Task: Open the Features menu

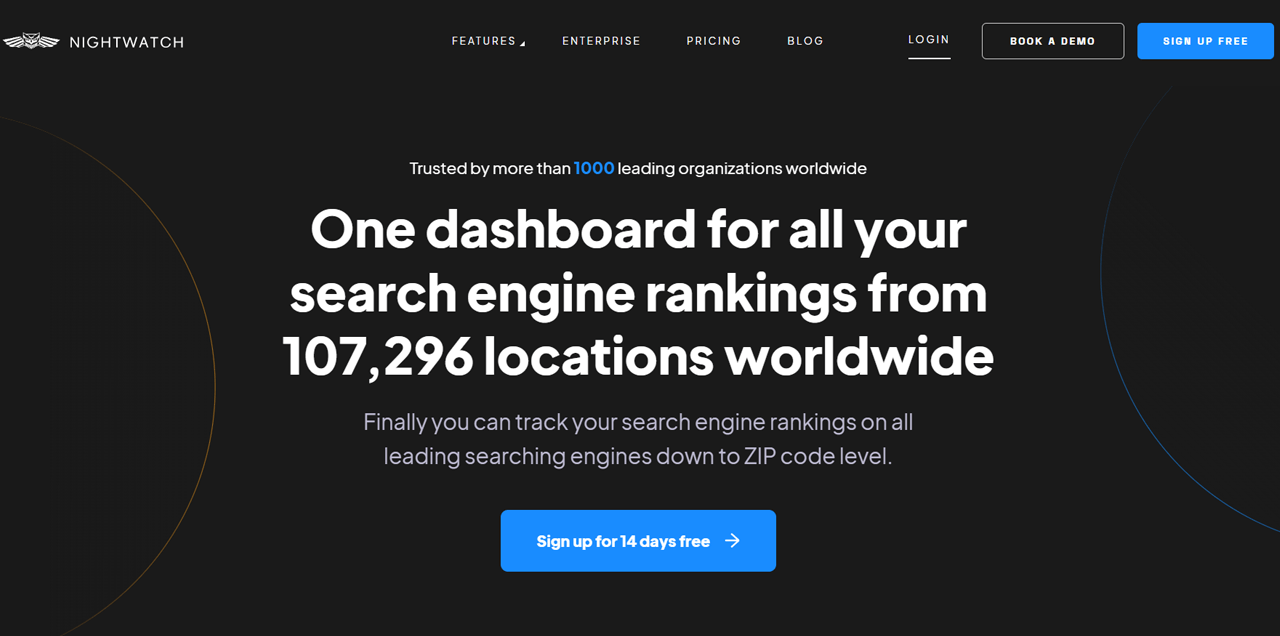Action: pyautogui.click(x=483, y=41)
